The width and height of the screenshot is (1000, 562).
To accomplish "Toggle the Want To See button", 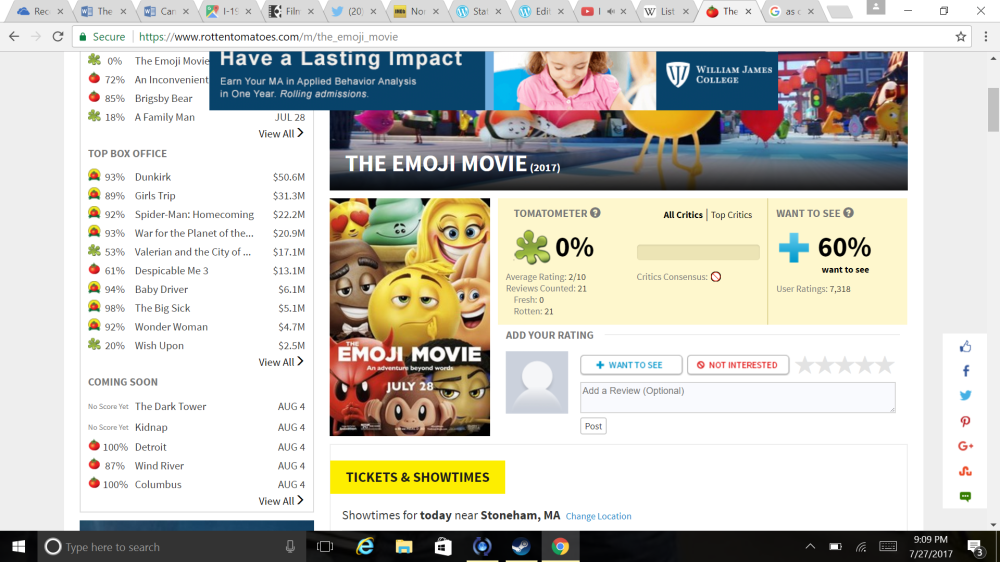I will coord(631,365).
